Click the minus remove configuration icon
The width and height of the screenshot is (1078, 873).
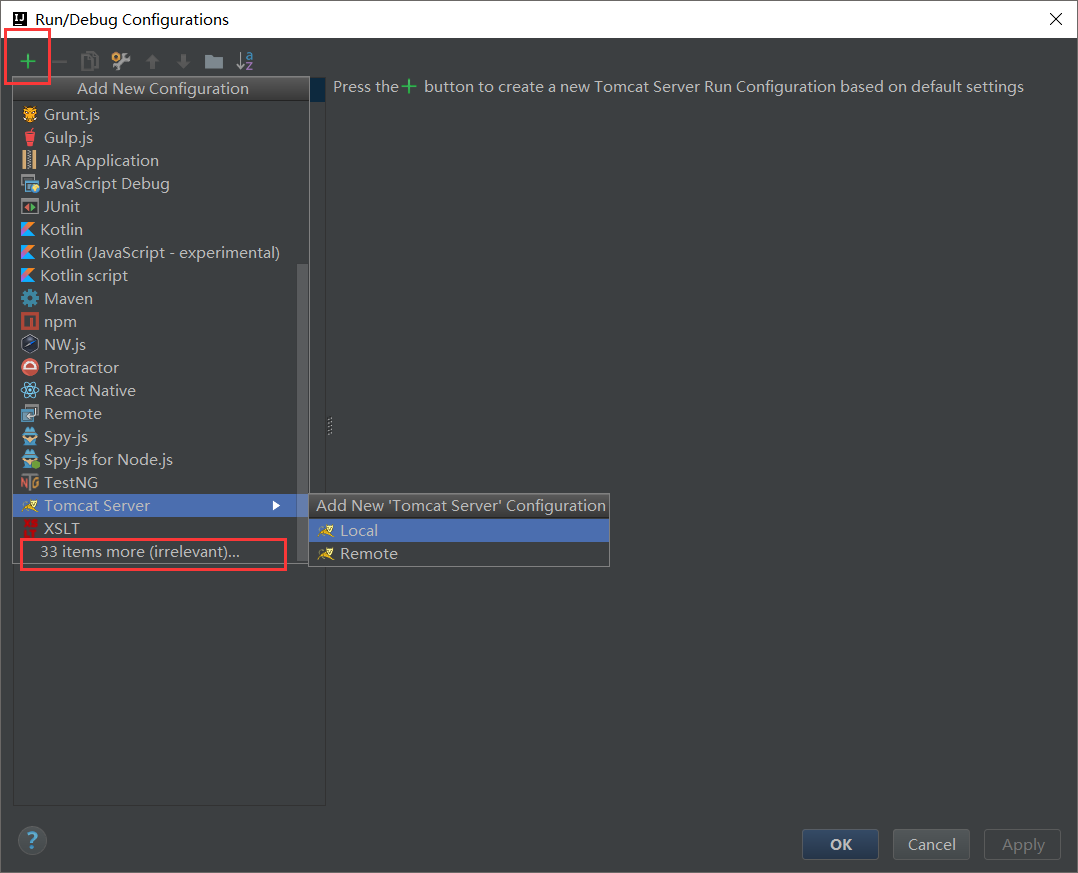coord(59,61)
